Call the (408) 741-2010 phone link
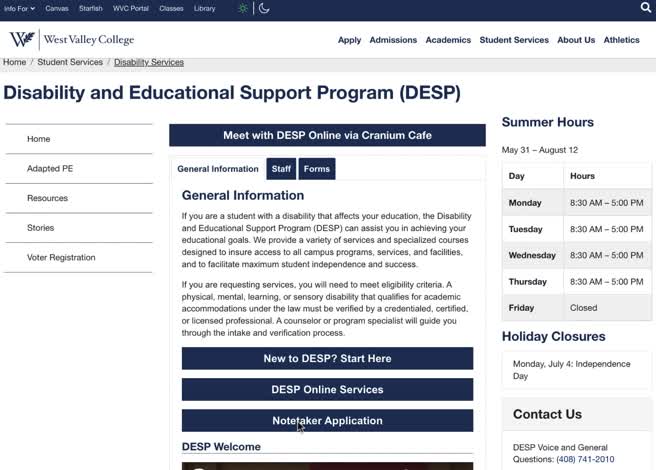 point(585,459)
